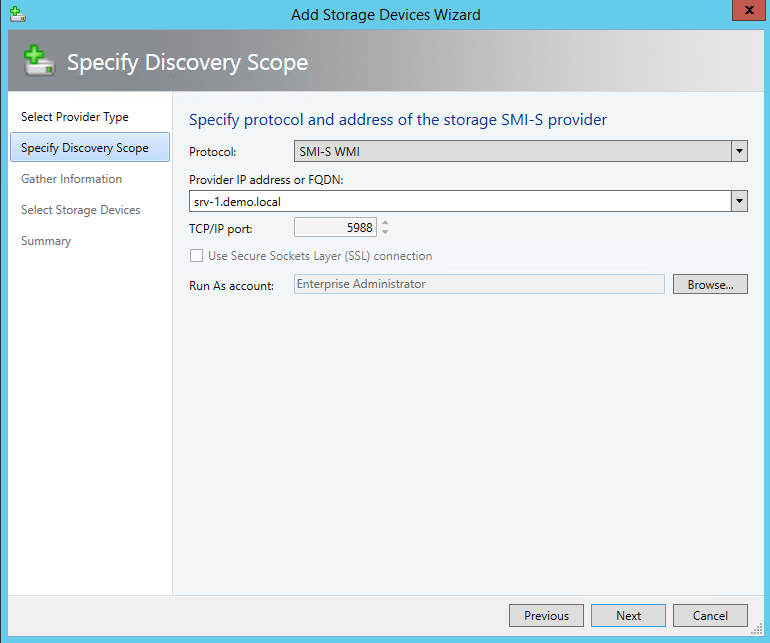Screen dimensions: 770x643
Task: Select the Specify Discovery Scope step
Action: coord(84,148)
